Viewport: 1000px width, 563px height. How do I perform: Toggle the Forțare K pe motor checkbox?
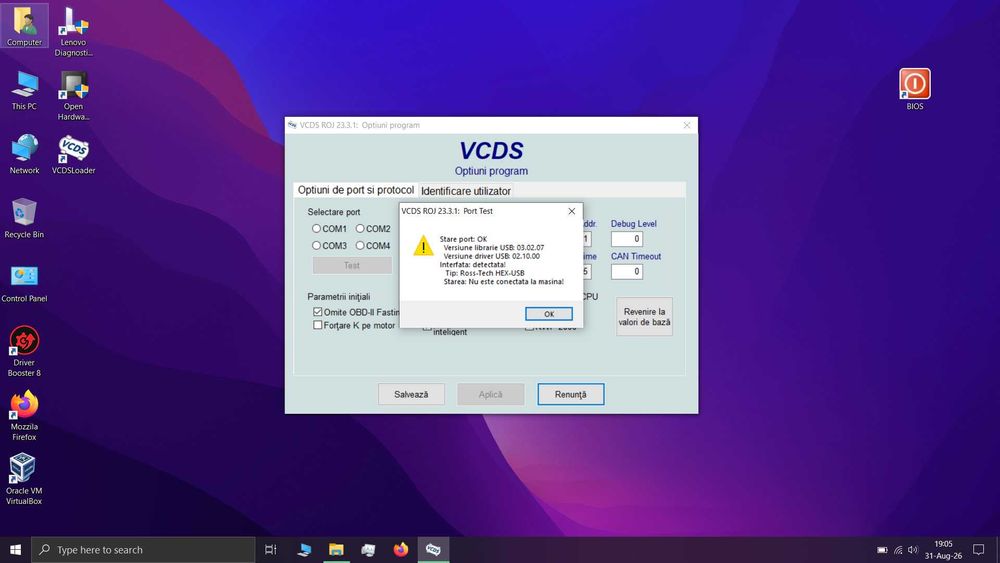click(x=318, y=325)
